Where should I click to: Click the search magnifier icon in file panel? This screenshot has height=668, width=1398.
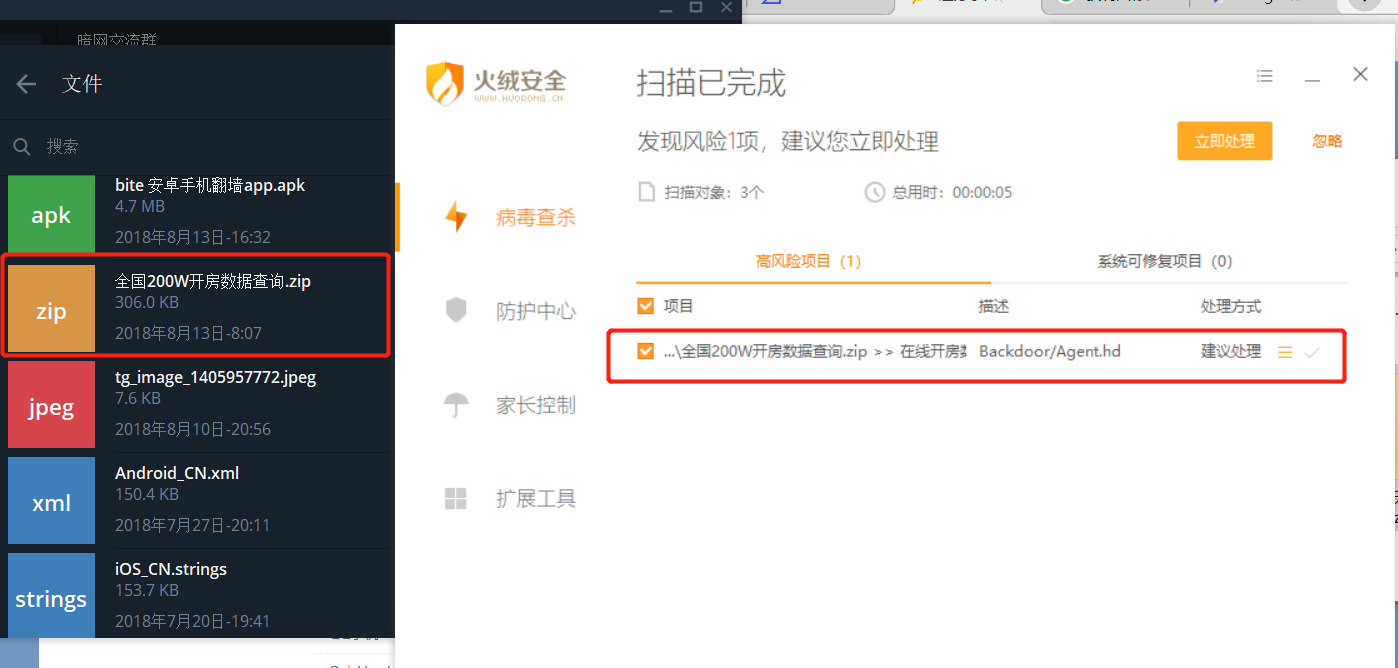coord(21,147)
